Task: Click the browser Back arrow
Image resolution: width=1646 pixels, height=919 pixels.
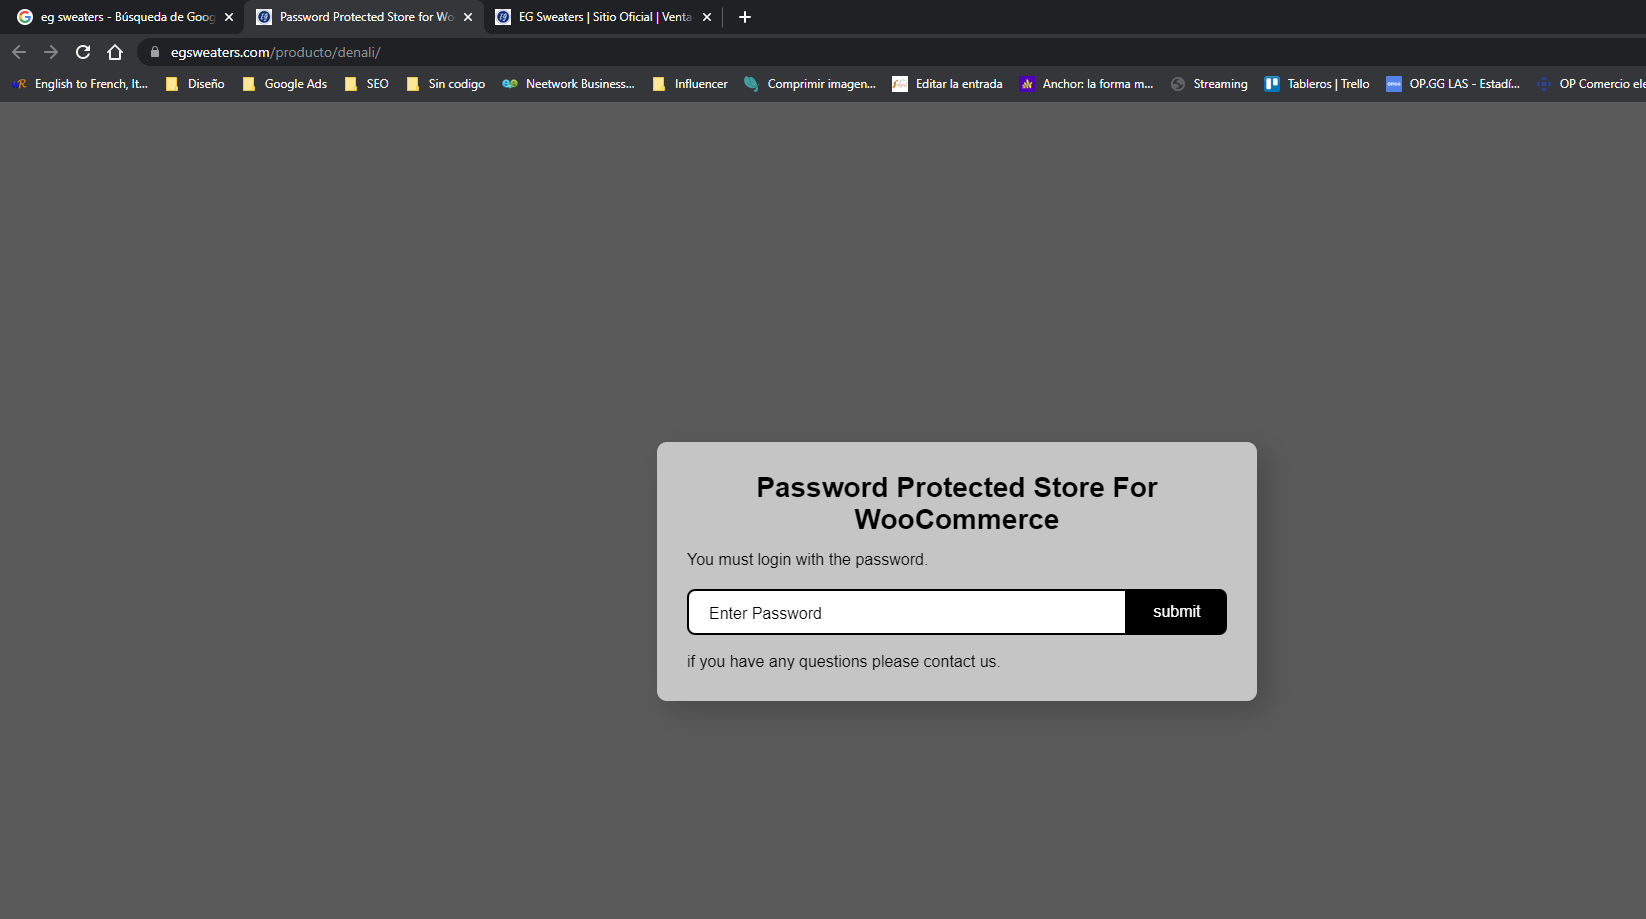Action: click(19, 52)
